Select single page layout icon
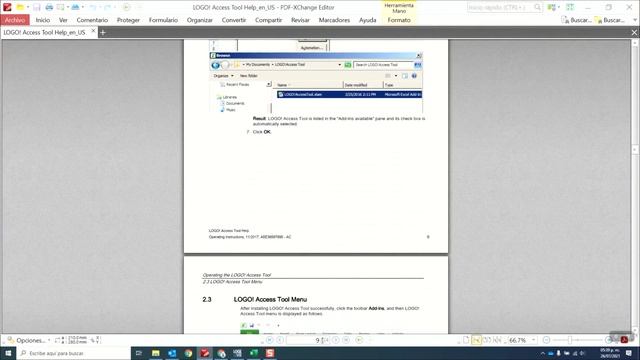The image size is (640, 360). 466,340
